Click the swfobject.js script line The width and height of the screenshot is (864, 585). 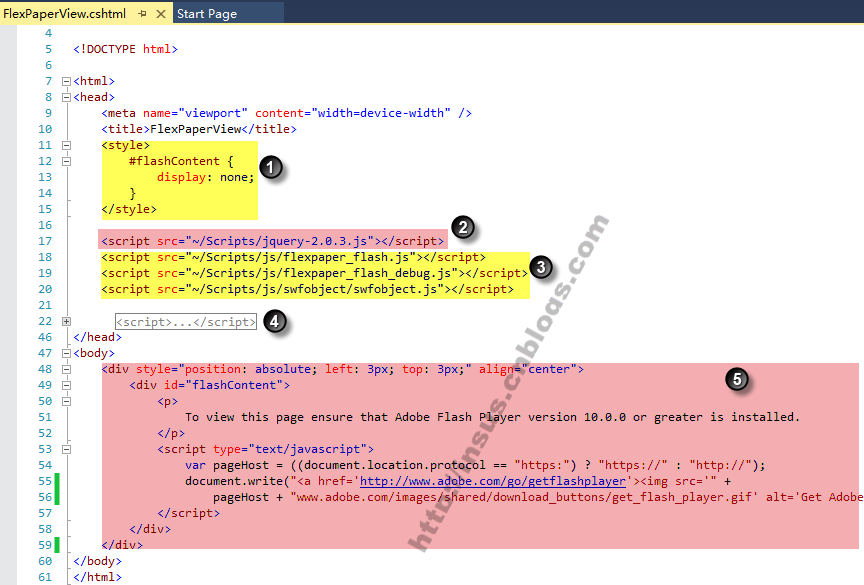(307, 289)
